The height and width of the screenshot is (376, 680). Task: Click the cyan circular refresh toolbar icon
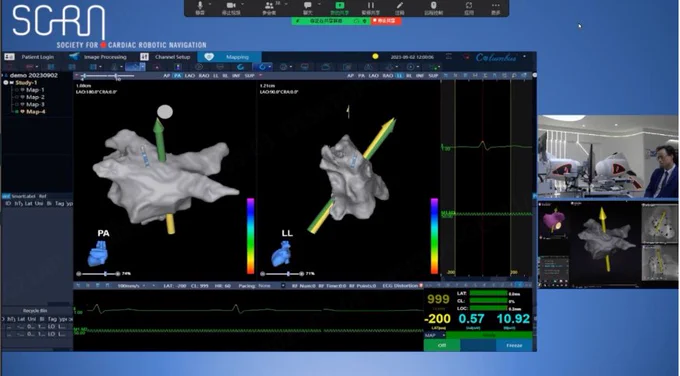coord(240,67)
